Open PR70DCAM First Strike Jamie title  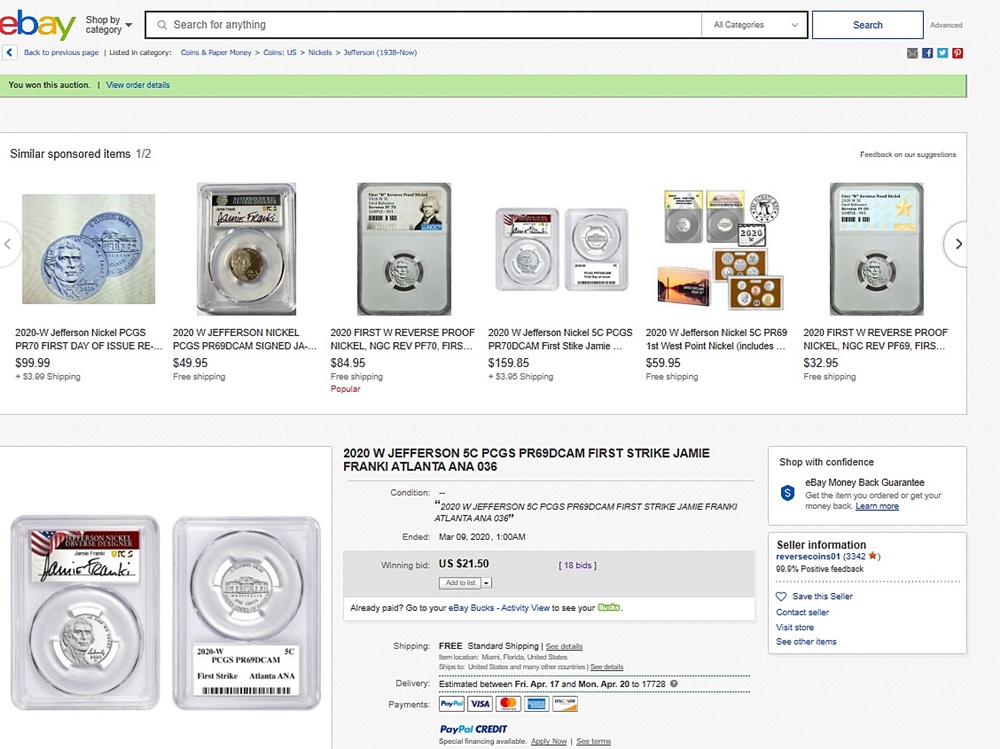click(560, 339)
